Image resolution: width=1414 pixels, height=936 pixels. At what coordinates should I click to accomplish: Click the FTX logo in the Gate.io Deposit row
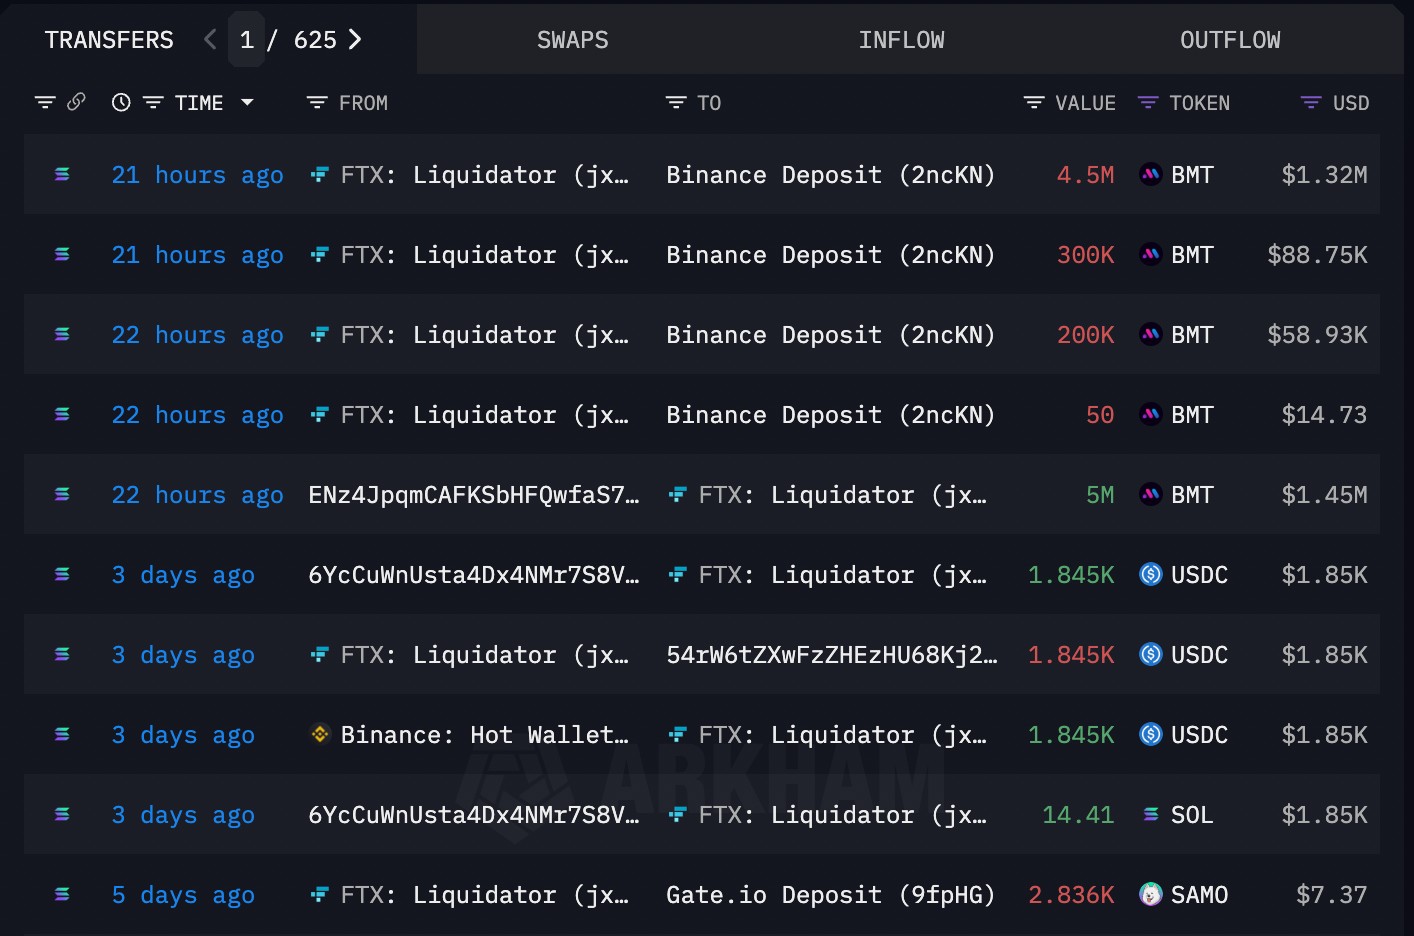319,895
